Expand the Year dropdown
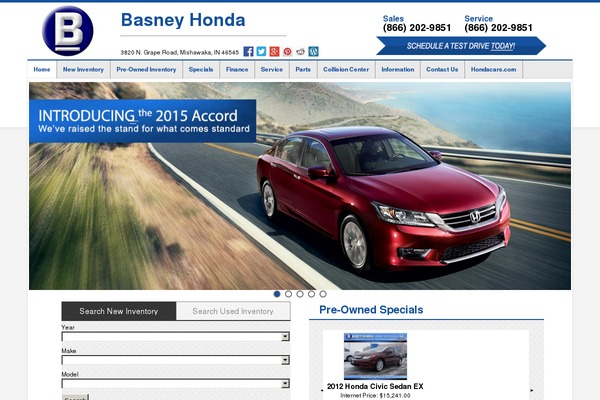Viewport: 600px width, 400px height. click(176, 336)
